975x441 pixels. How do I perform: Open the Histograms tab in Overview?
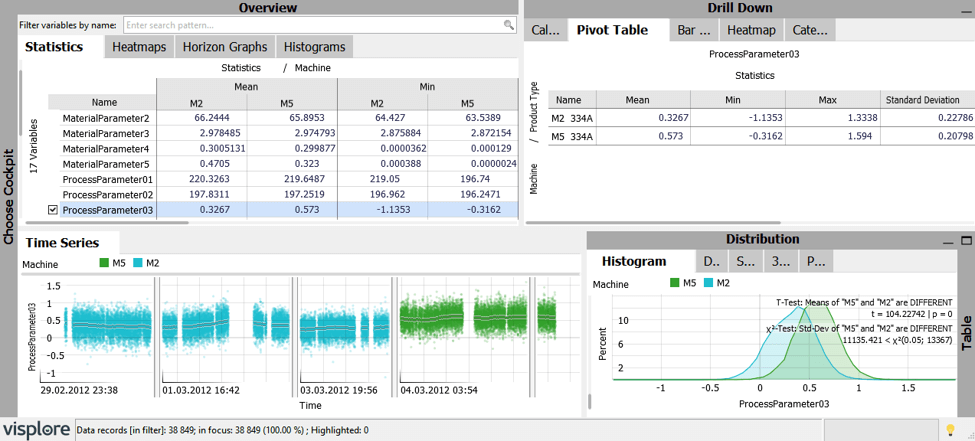[x=314, y=47]
